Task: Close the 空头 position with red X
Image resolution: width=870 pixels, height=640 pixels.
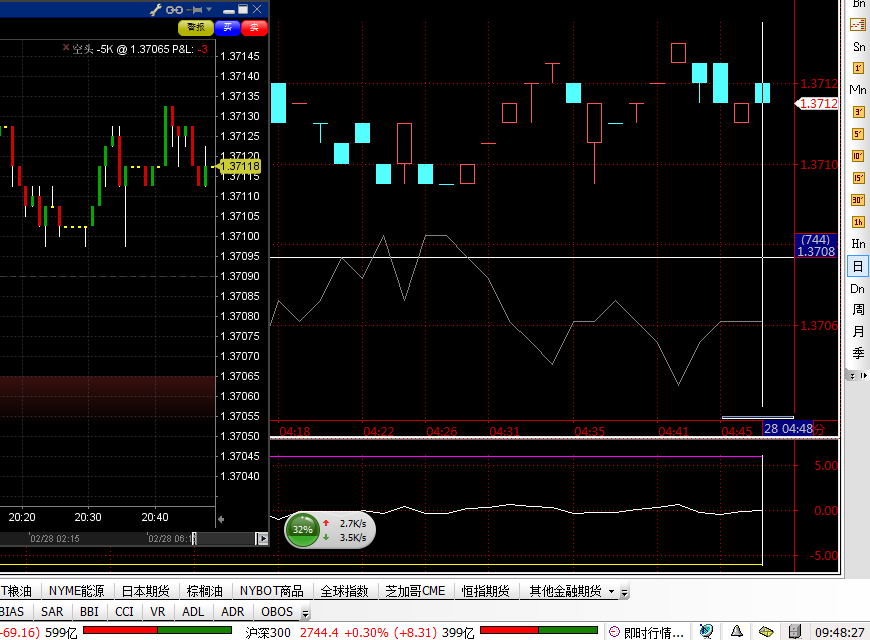Action: pos(66,47)
